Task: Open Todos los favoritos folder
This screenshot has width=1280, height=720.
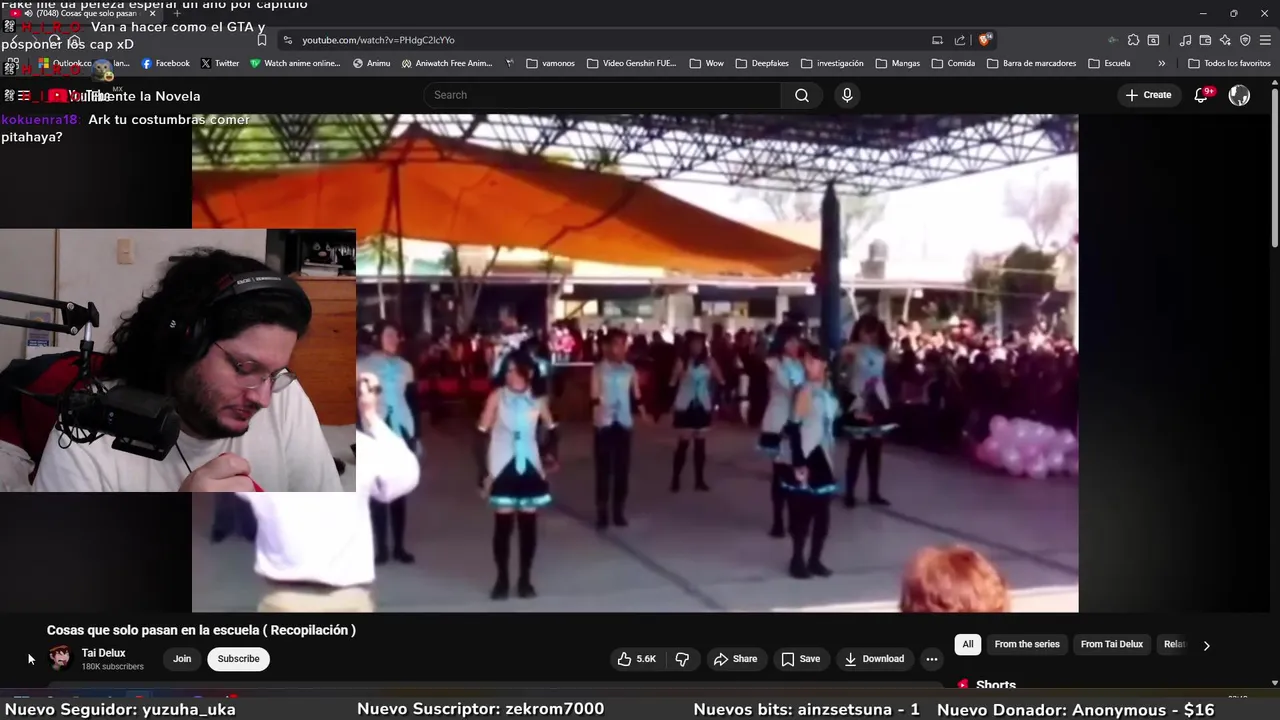Action: pos(1229,63)
